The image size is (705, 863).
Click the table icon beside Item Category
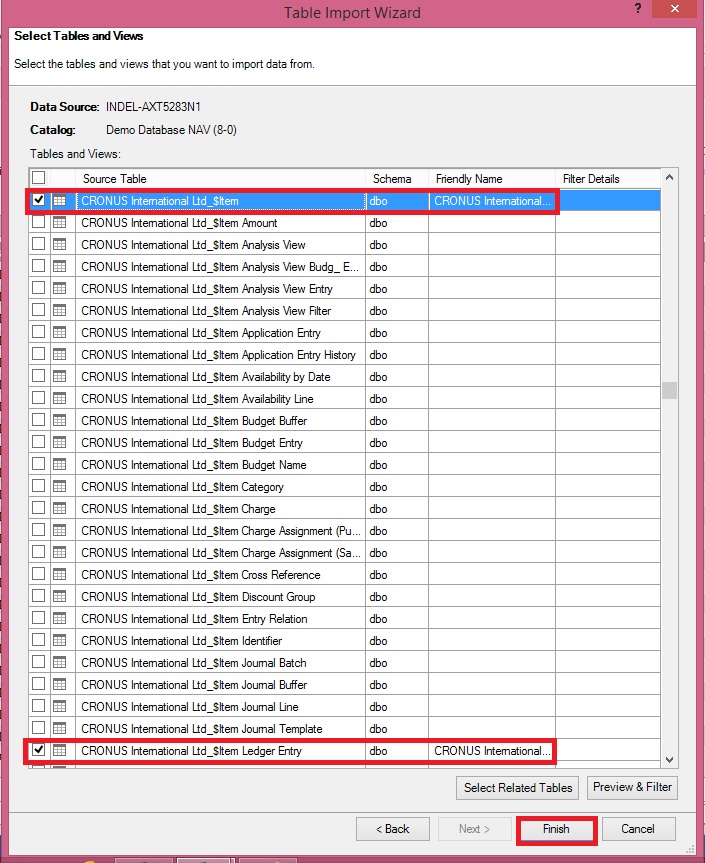(x=59, y=487)
